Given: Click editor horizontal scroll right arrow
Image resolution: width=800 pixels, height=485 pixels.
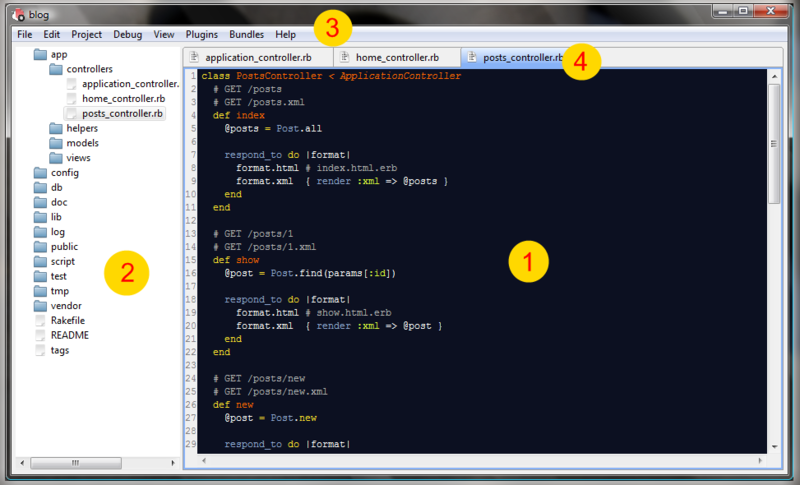Looking at the screenshot, I should tap(760, 461).
